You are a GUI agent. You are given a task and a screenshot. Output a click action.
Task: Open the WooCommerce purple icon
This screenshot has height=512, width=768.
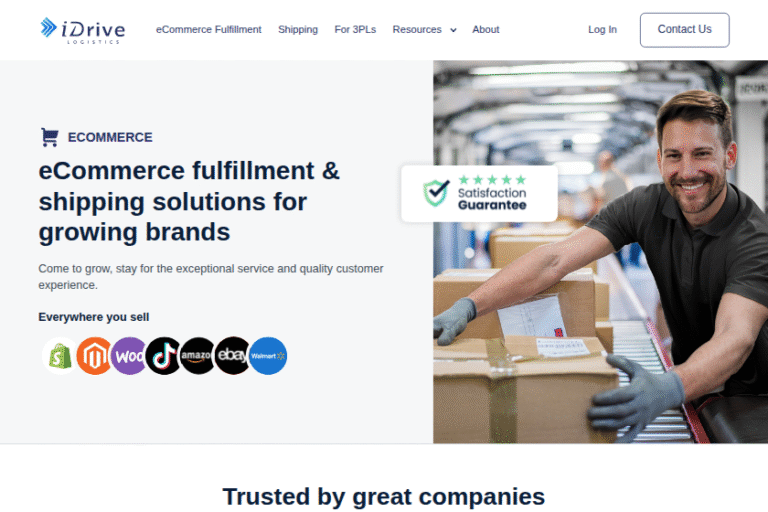(129, 356)
